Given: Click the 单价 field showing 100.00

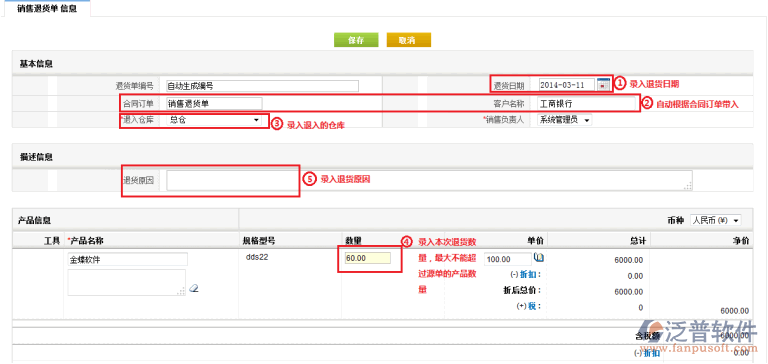Looking at the screenshot, I should tap(508, 259).
